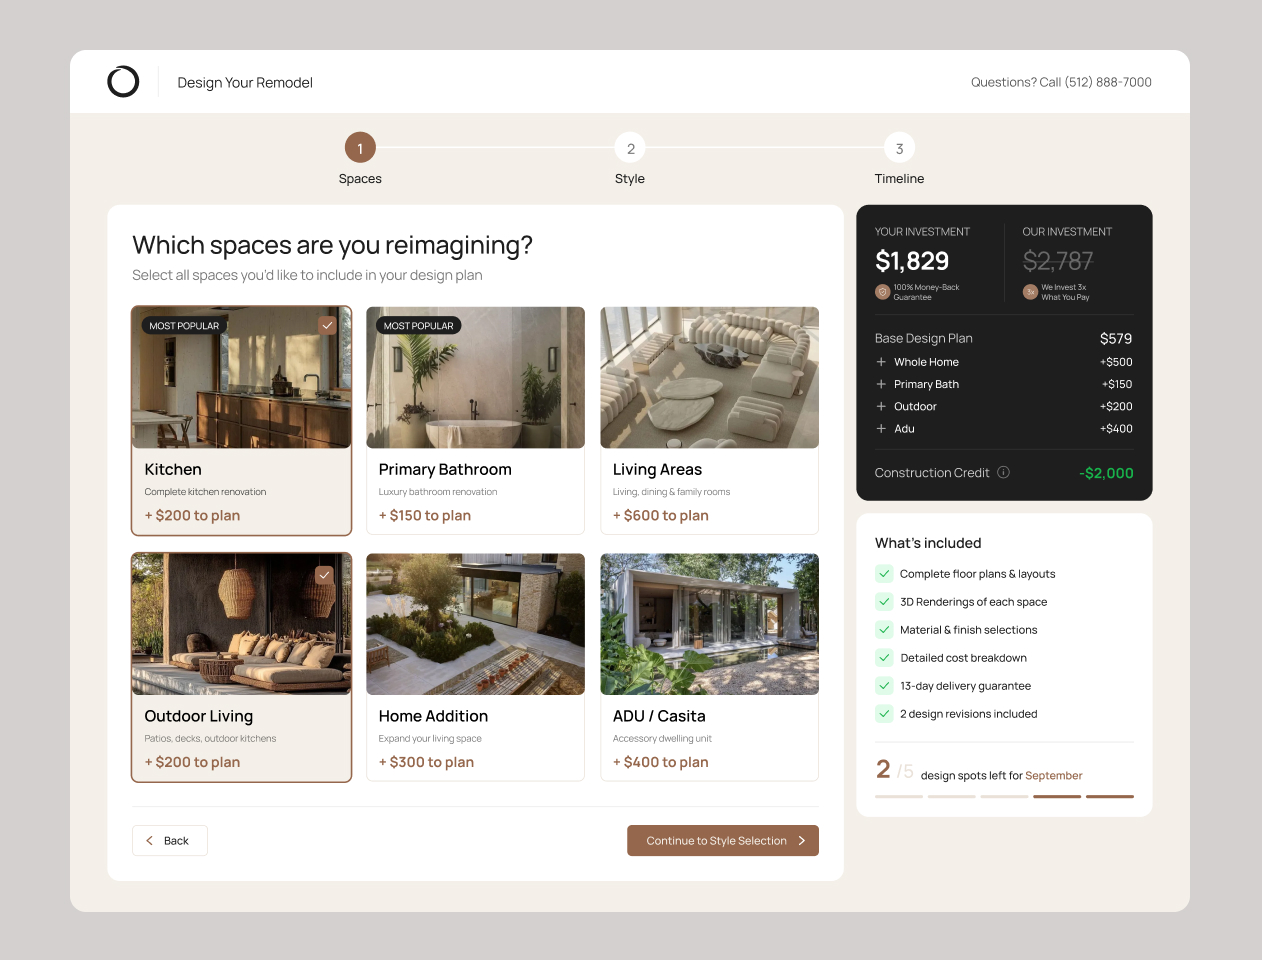Call the (512) 888-7000 support number link
The image size is (1262, 960).
(x=1109, y=82)
